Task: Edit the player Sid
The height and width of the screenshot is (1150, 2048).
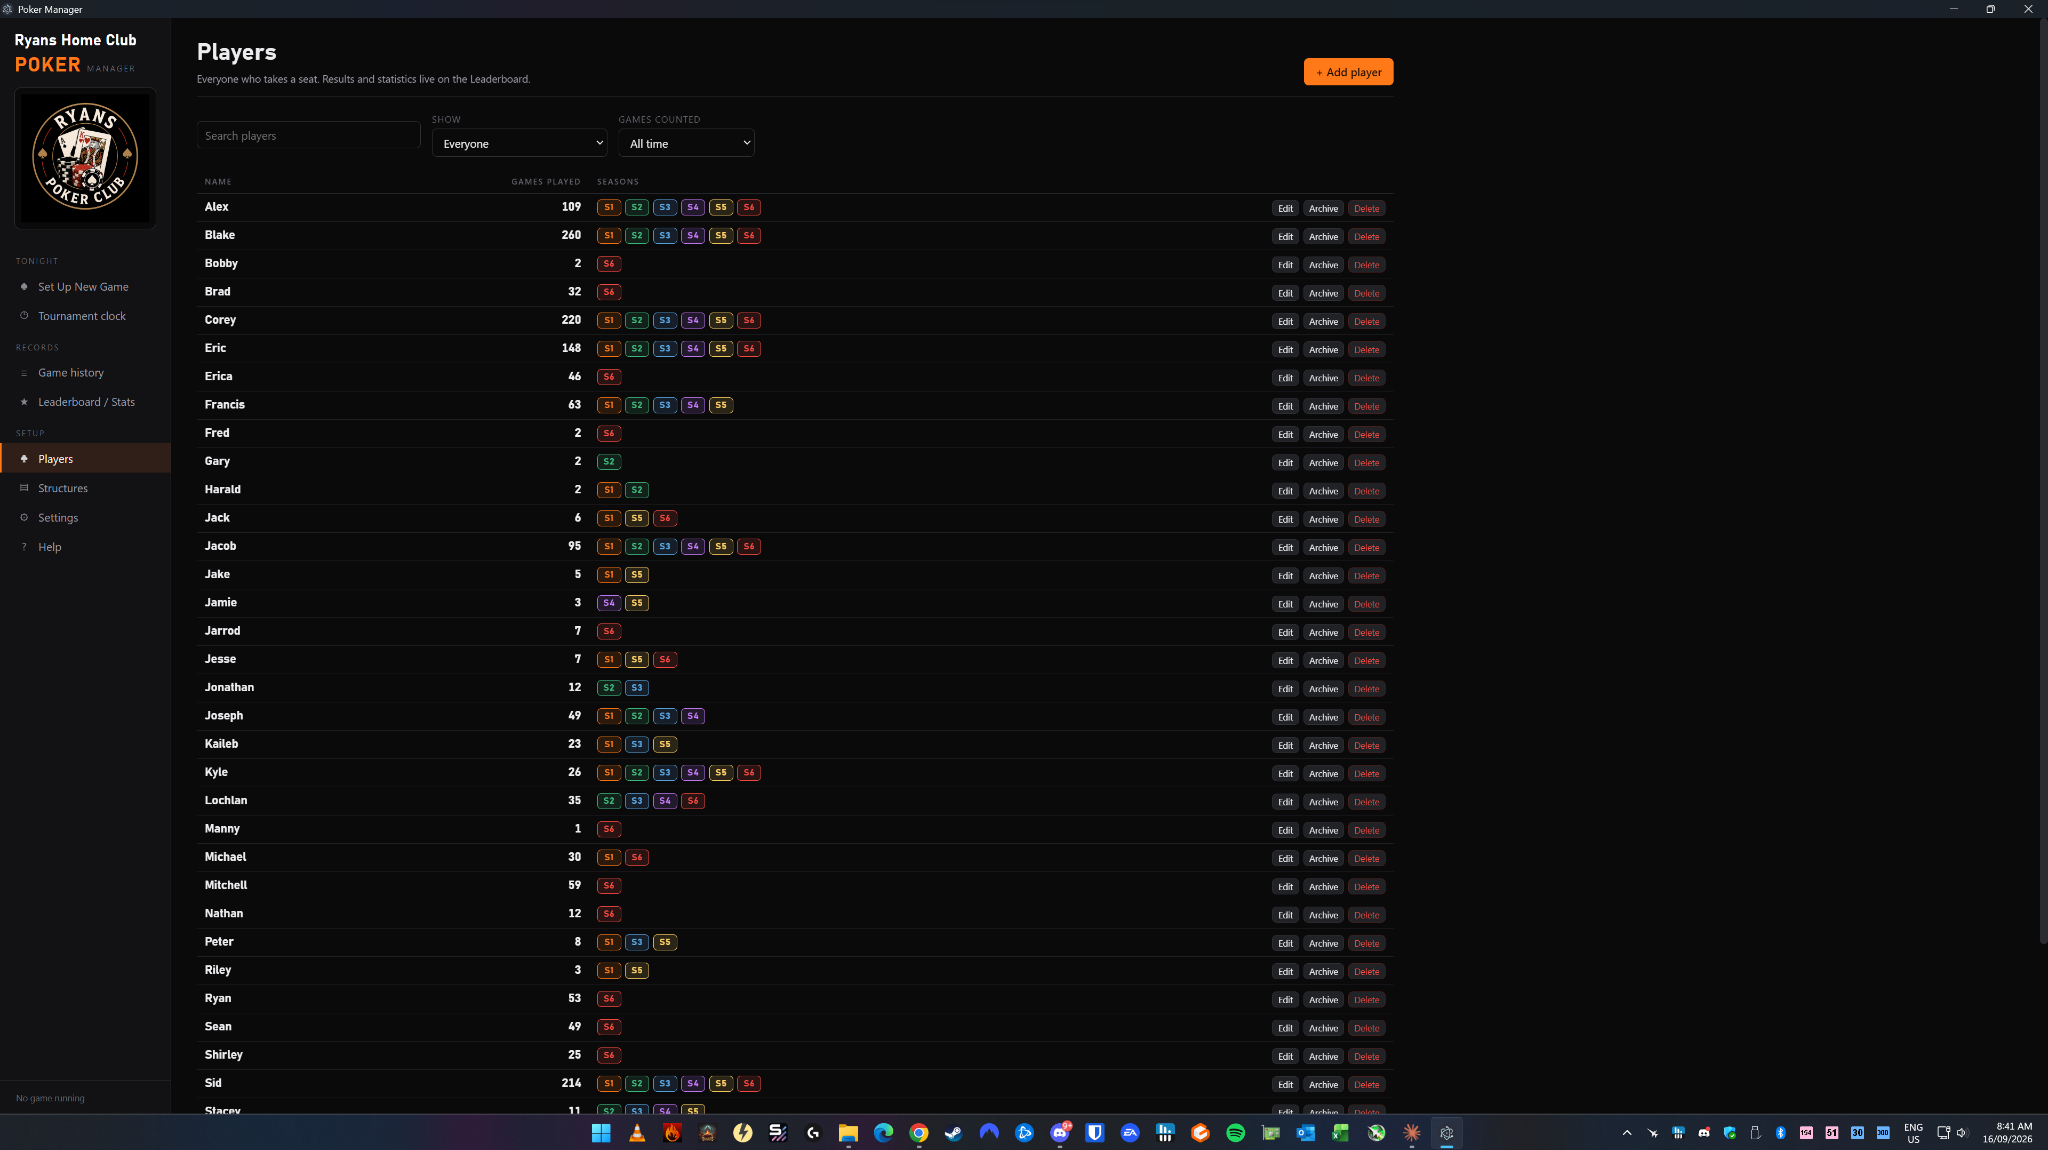Action: 1285,1084
